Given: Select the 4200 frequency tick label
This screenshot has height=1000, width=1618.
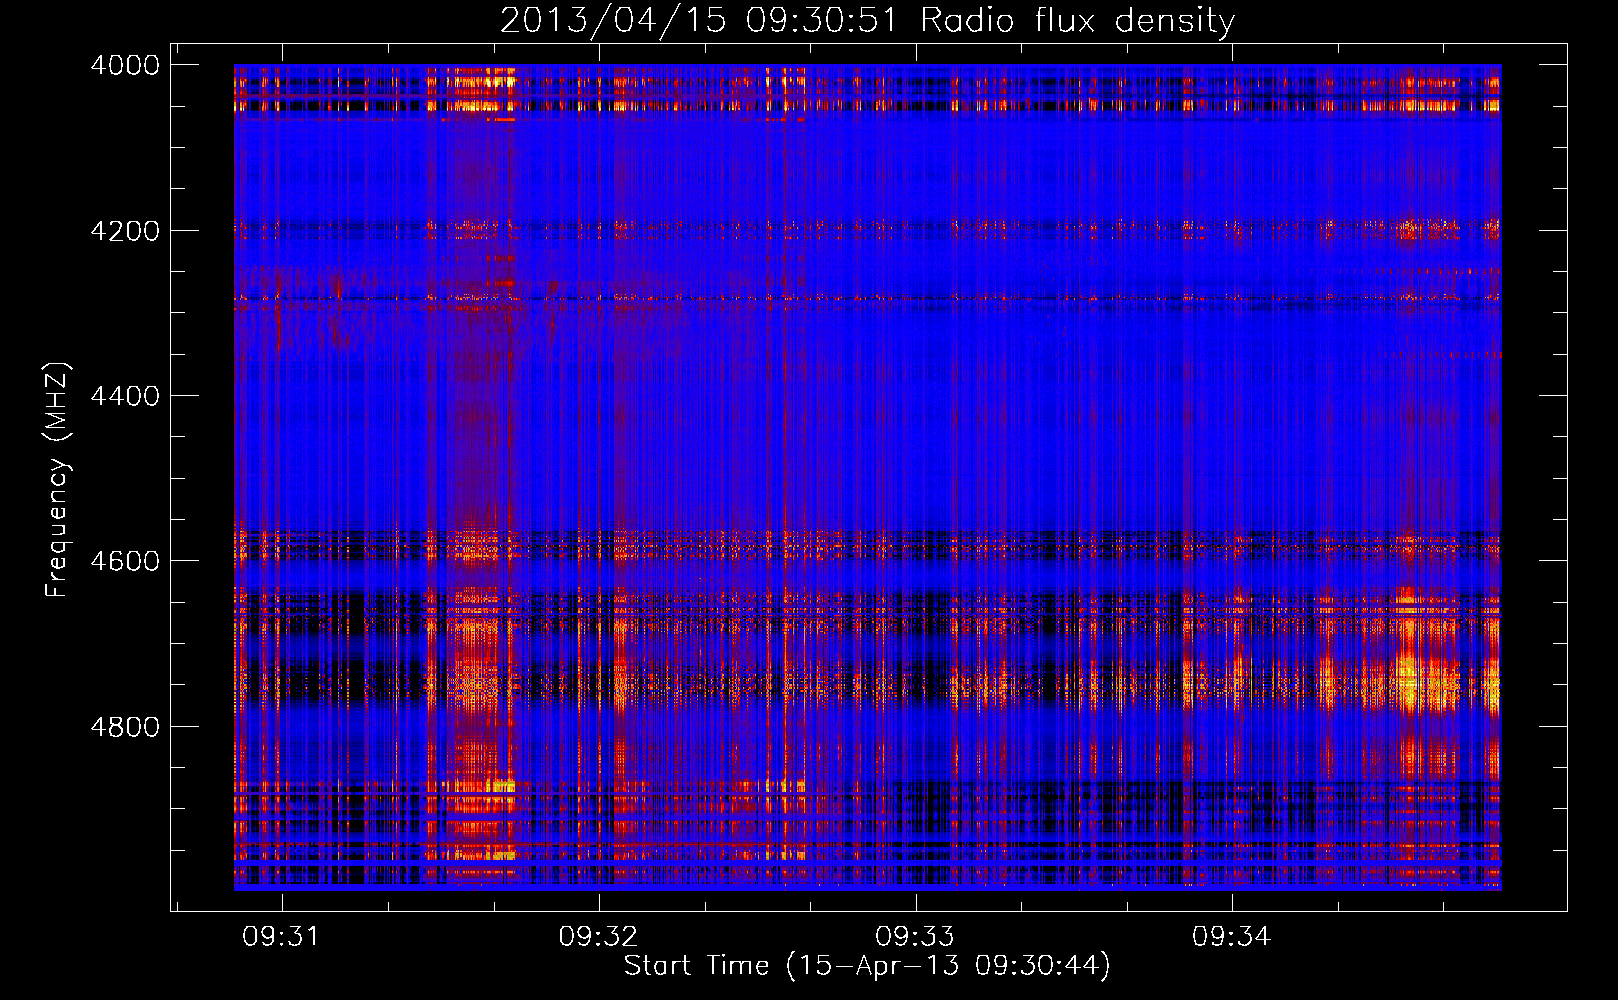Looking at the screenshot, I should [125, 231].
